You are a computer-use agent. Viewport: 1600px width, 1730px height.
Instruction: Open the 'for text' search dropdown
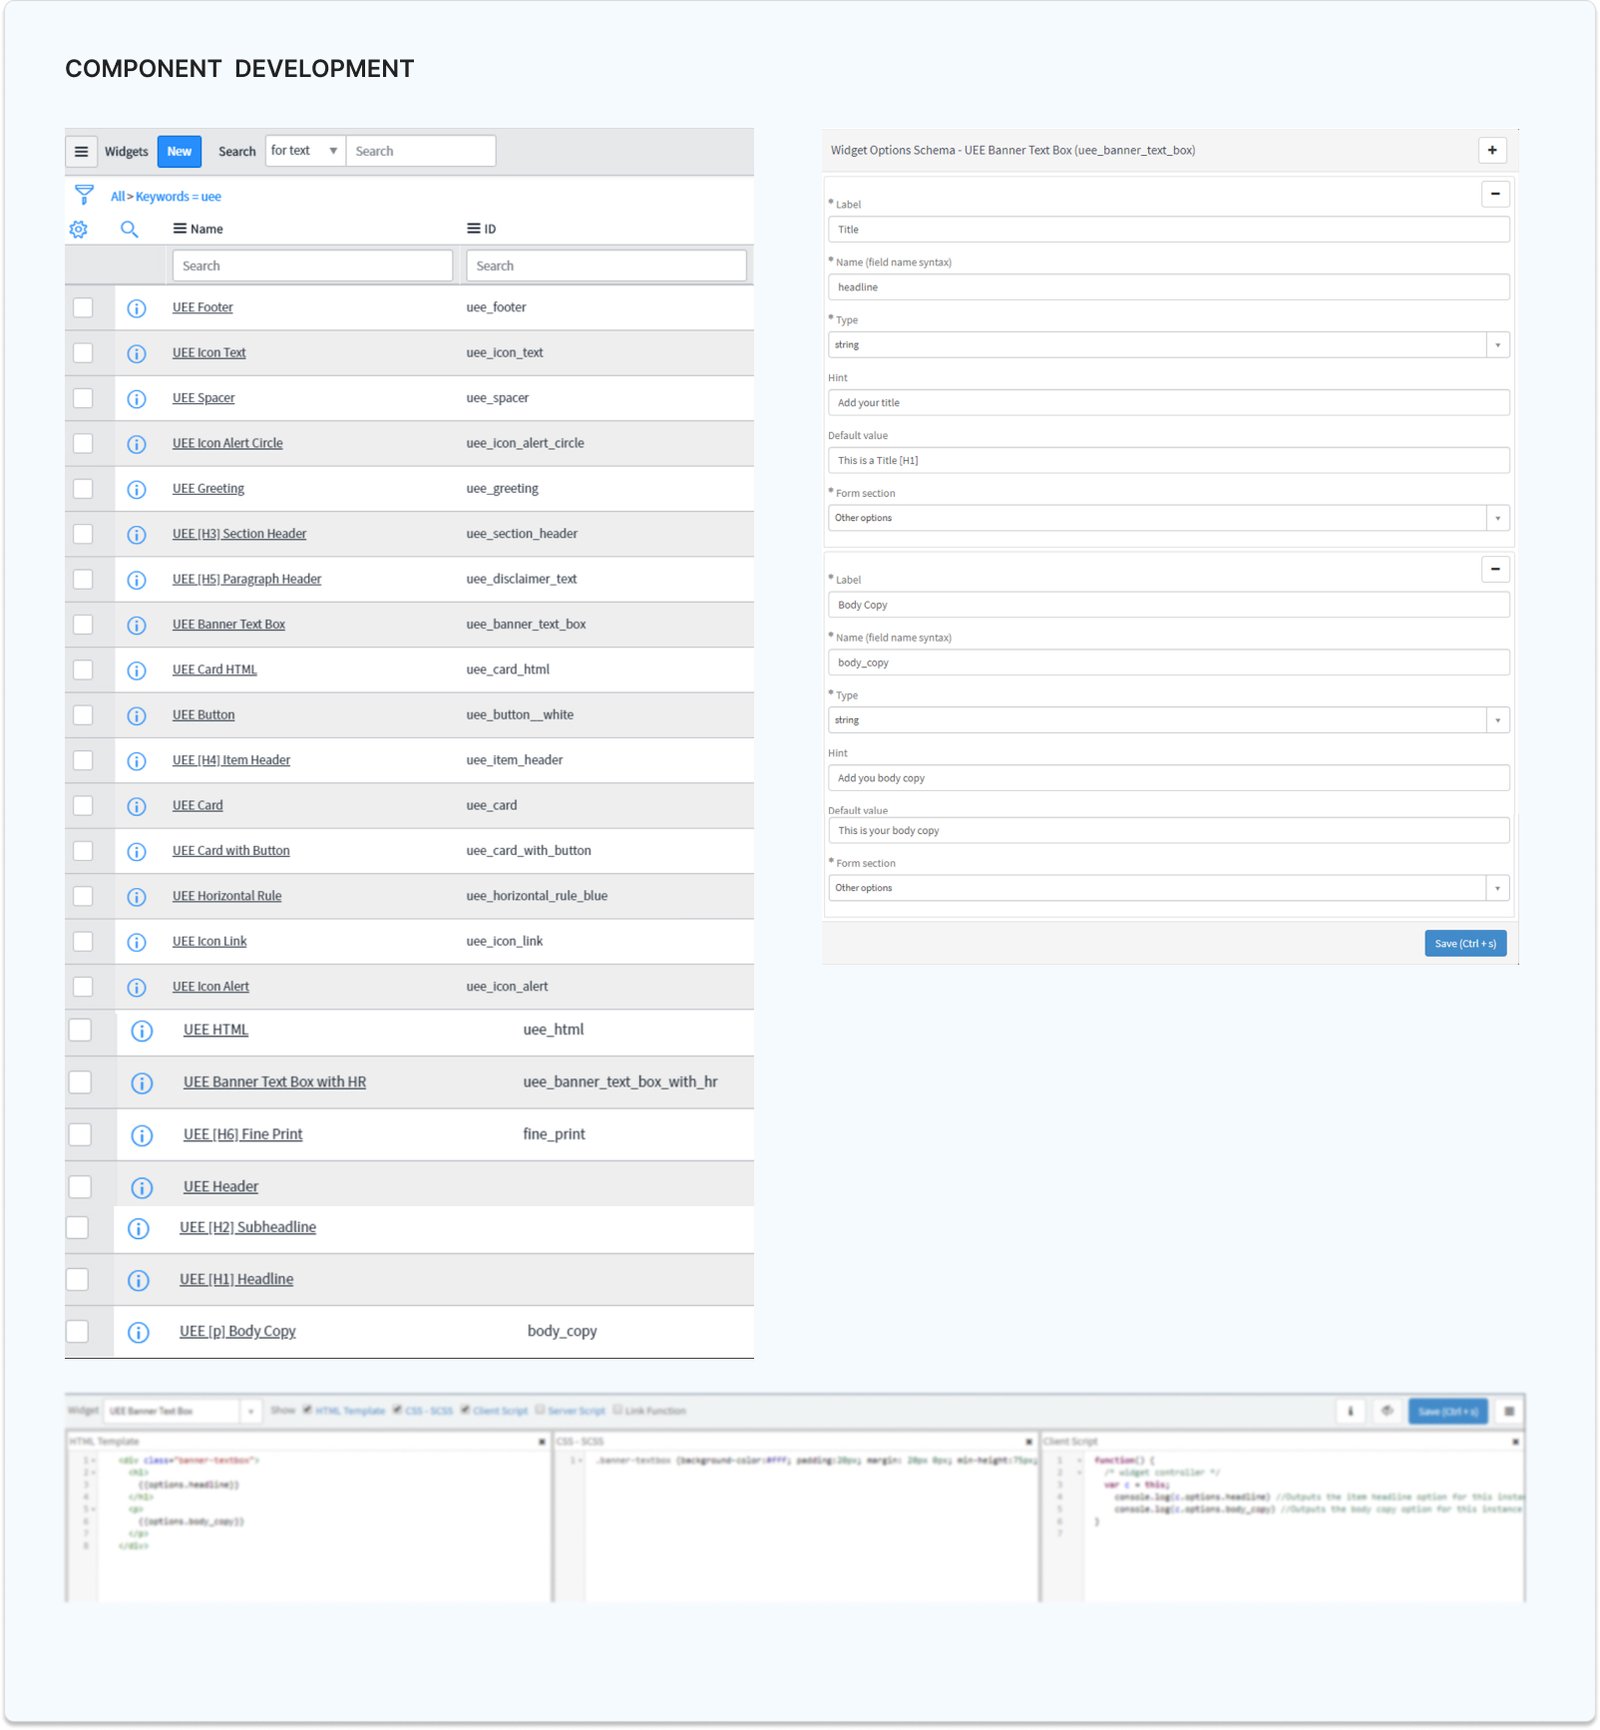305,151
